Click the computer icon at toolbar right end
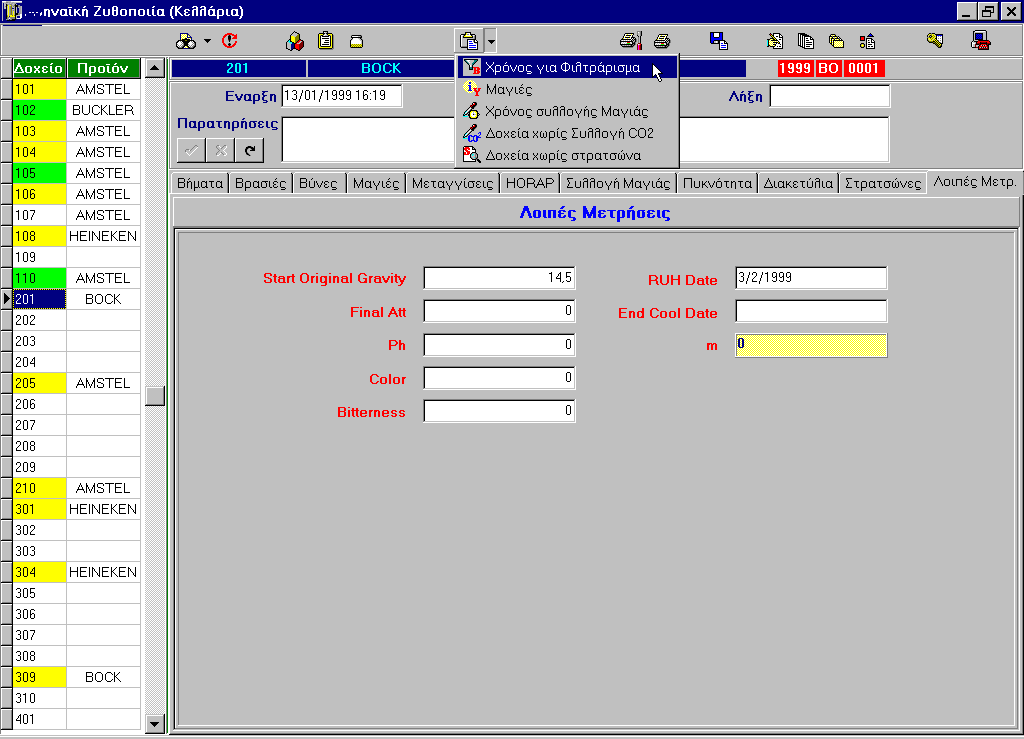The height and width of the screenshot is (739, 1024). (981, 41)
